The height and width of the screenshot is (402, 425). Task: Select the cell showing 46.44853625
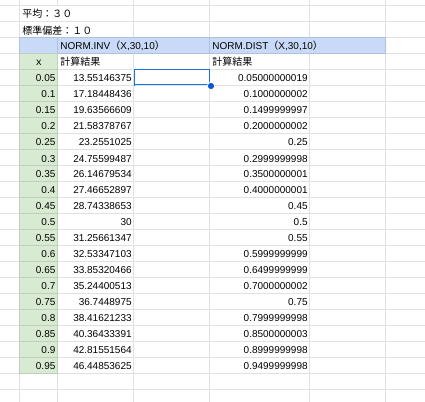pos(96,366)
